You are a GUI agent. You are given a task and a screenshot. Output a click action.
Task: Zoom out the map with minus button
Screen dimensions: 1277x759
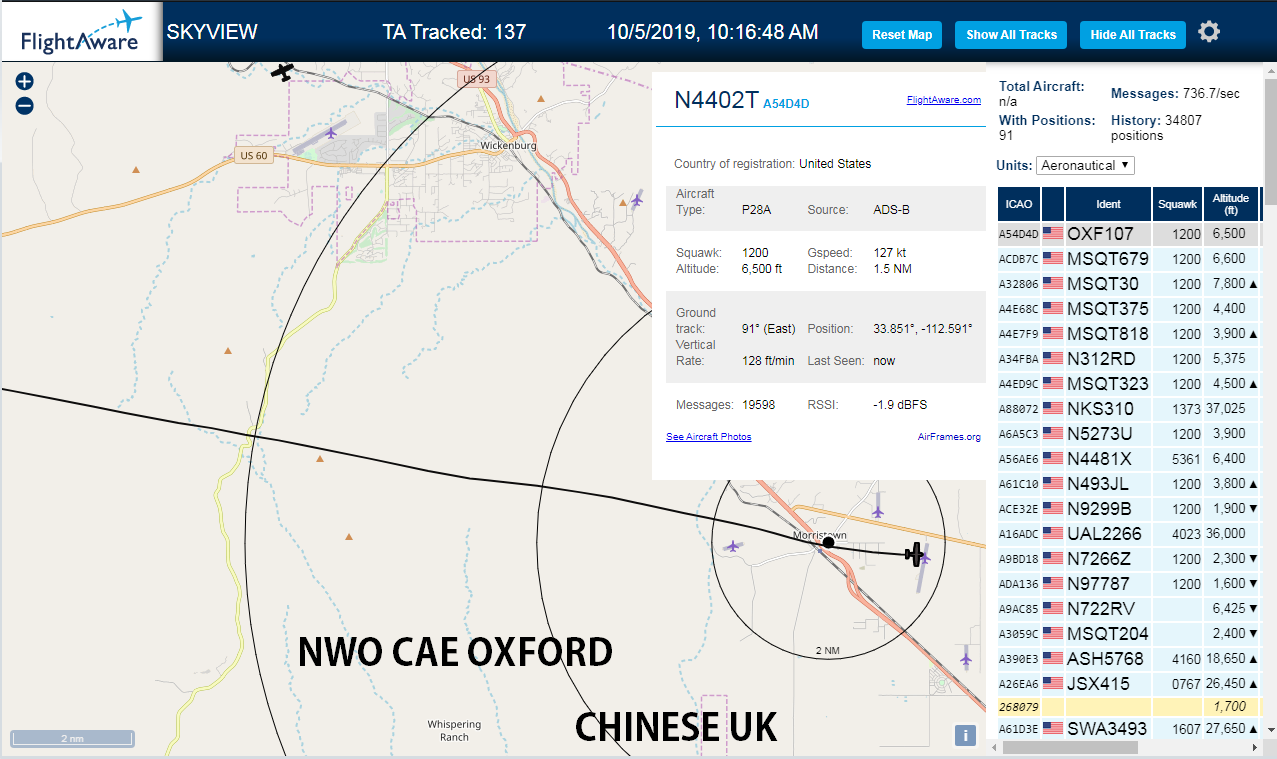pos(25,105)
